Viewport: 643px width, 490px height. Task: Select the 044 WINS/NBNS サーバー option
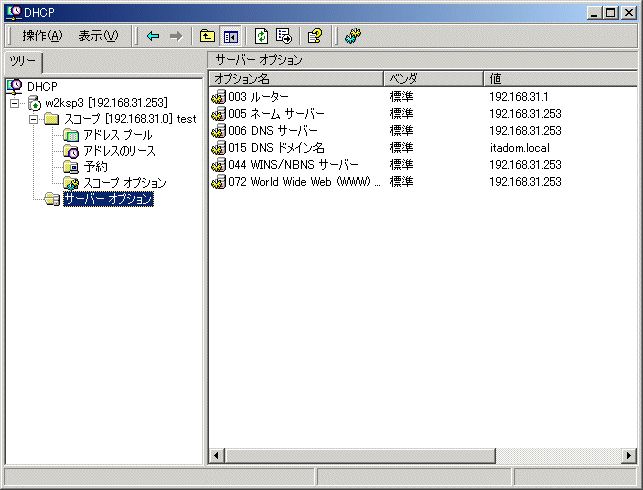point(293,165)
